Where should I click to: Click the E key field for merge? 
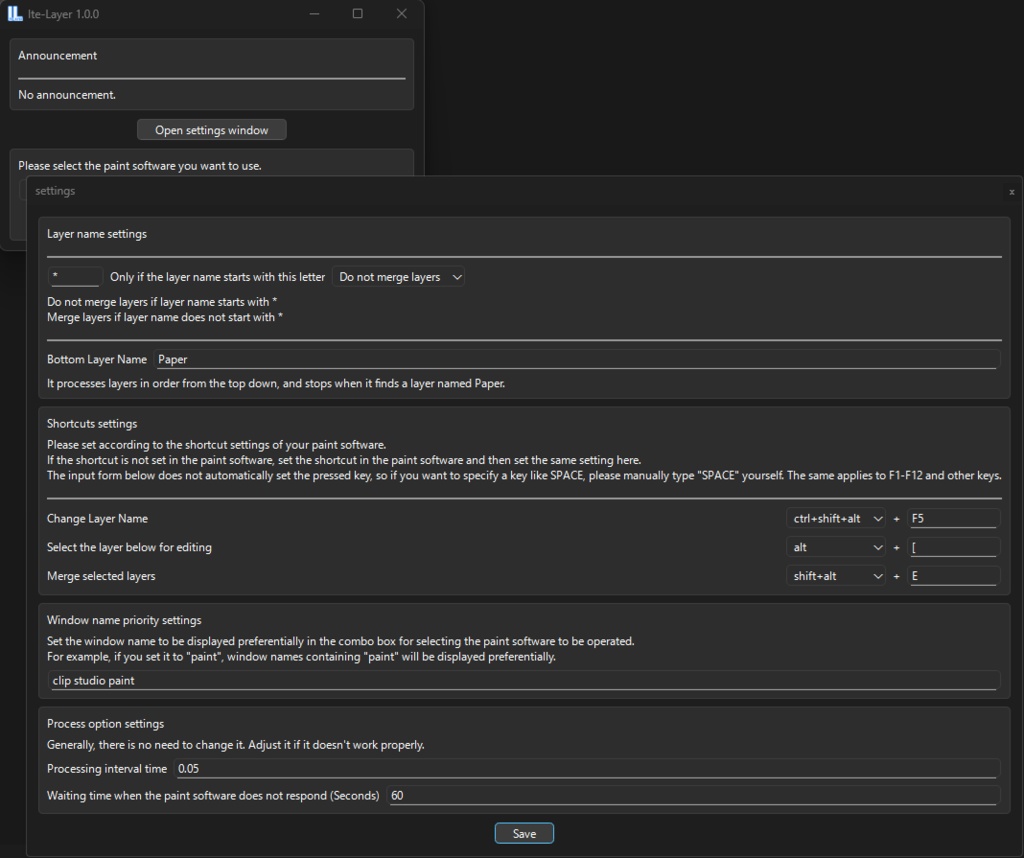click(x=954, y=576)
